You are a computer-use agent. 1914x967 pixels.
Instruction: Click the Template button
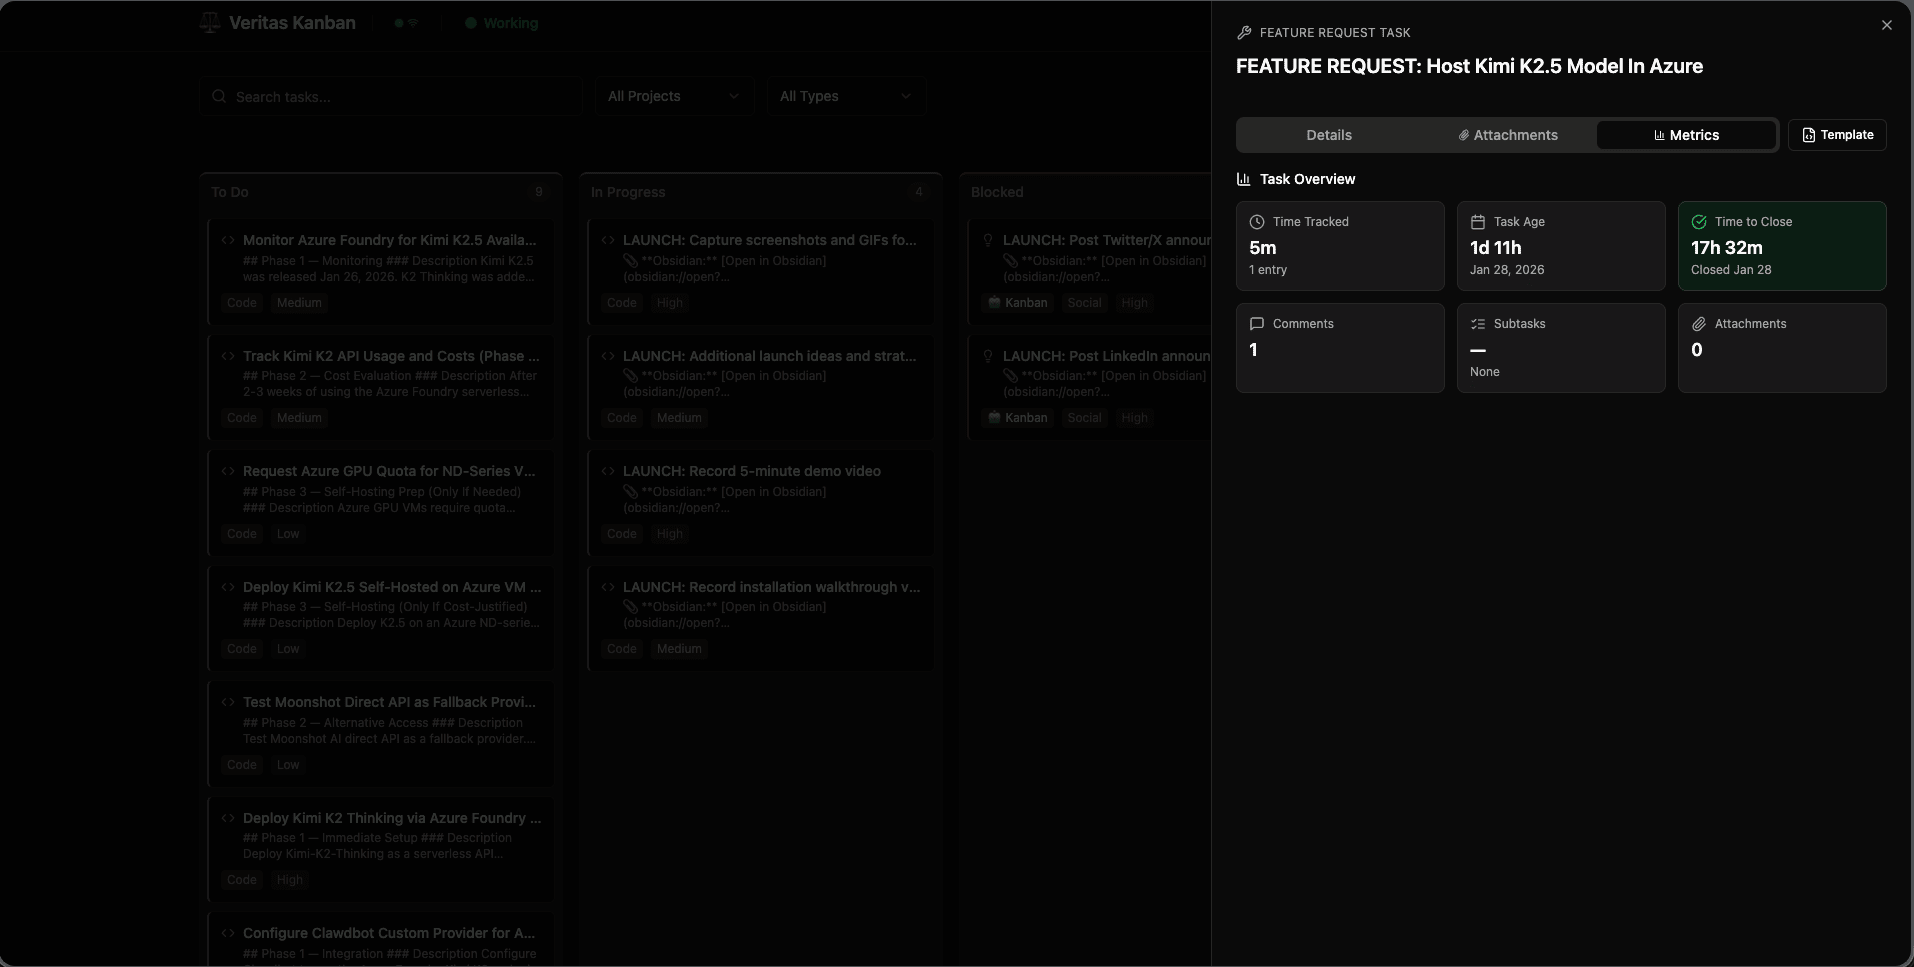point(1837,135)
